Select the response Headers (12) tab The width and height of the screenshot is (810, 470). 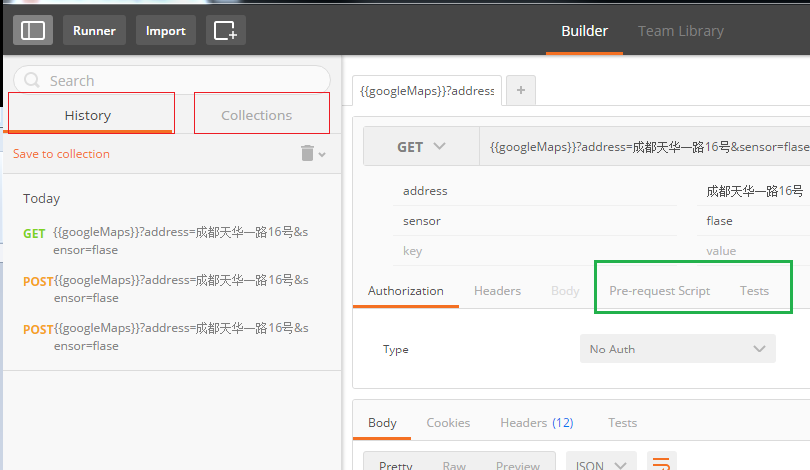pos(537,423)
